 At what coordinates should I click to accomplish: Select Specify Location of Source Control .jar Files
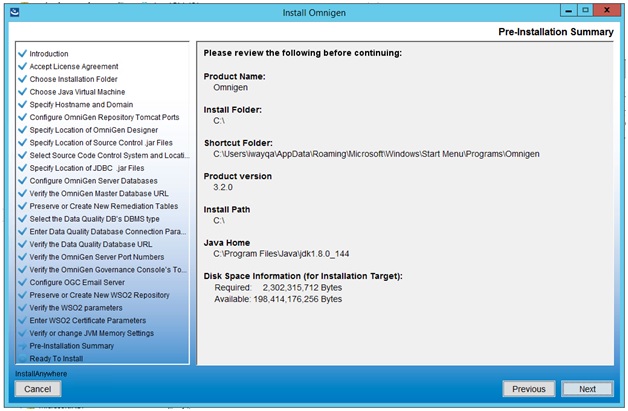[101, 143]
